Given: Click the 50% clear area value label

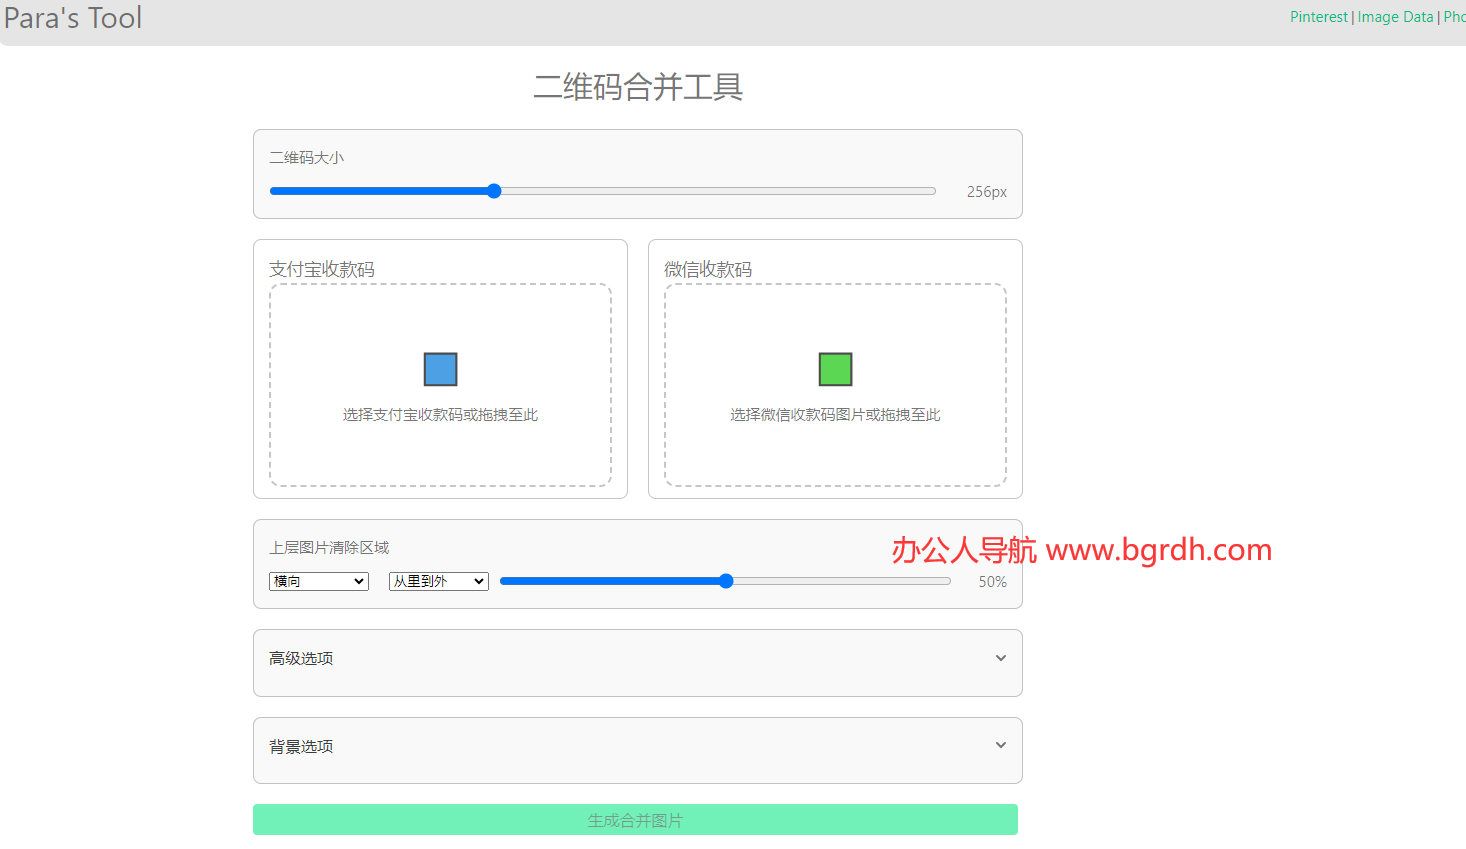Looking at the screenshot, I should click(x=992, y=581).
